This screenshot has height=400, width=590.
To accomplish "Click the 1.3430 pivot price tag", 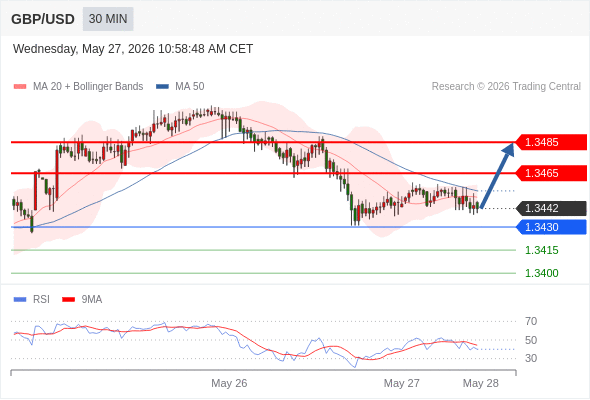I will coord(551,227).
